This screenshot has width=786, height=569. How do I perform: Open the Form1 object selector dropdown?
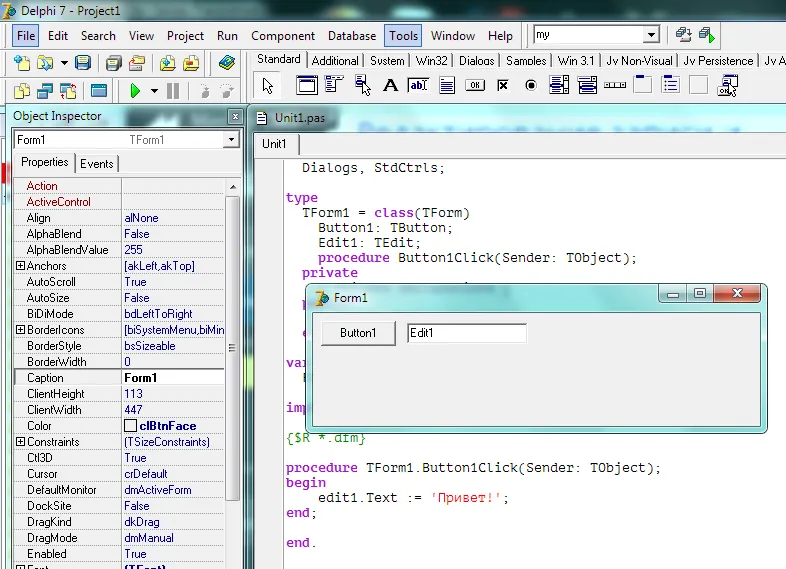(x=231, y=140)
